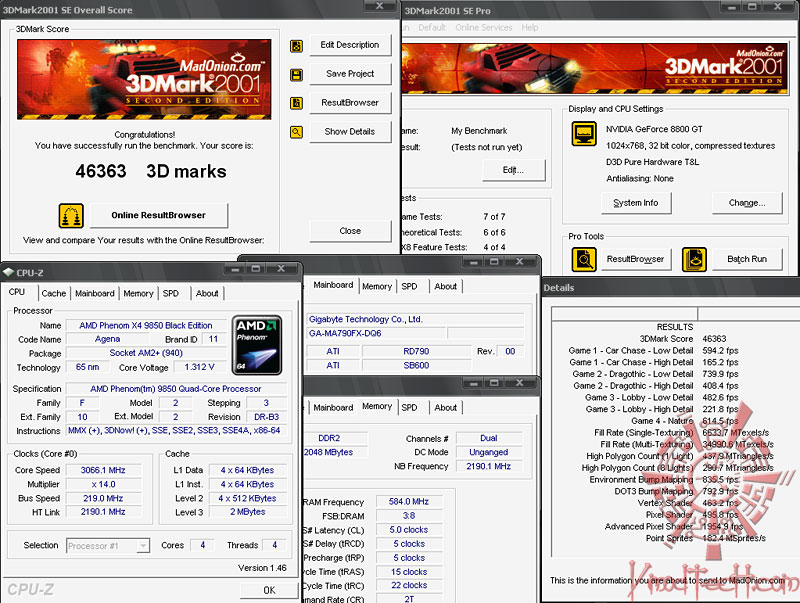The width and height of the screenshot is (800, 603).
Task: Click the Core Speed 3066.1 MHz value
Action: coord(103,470)
